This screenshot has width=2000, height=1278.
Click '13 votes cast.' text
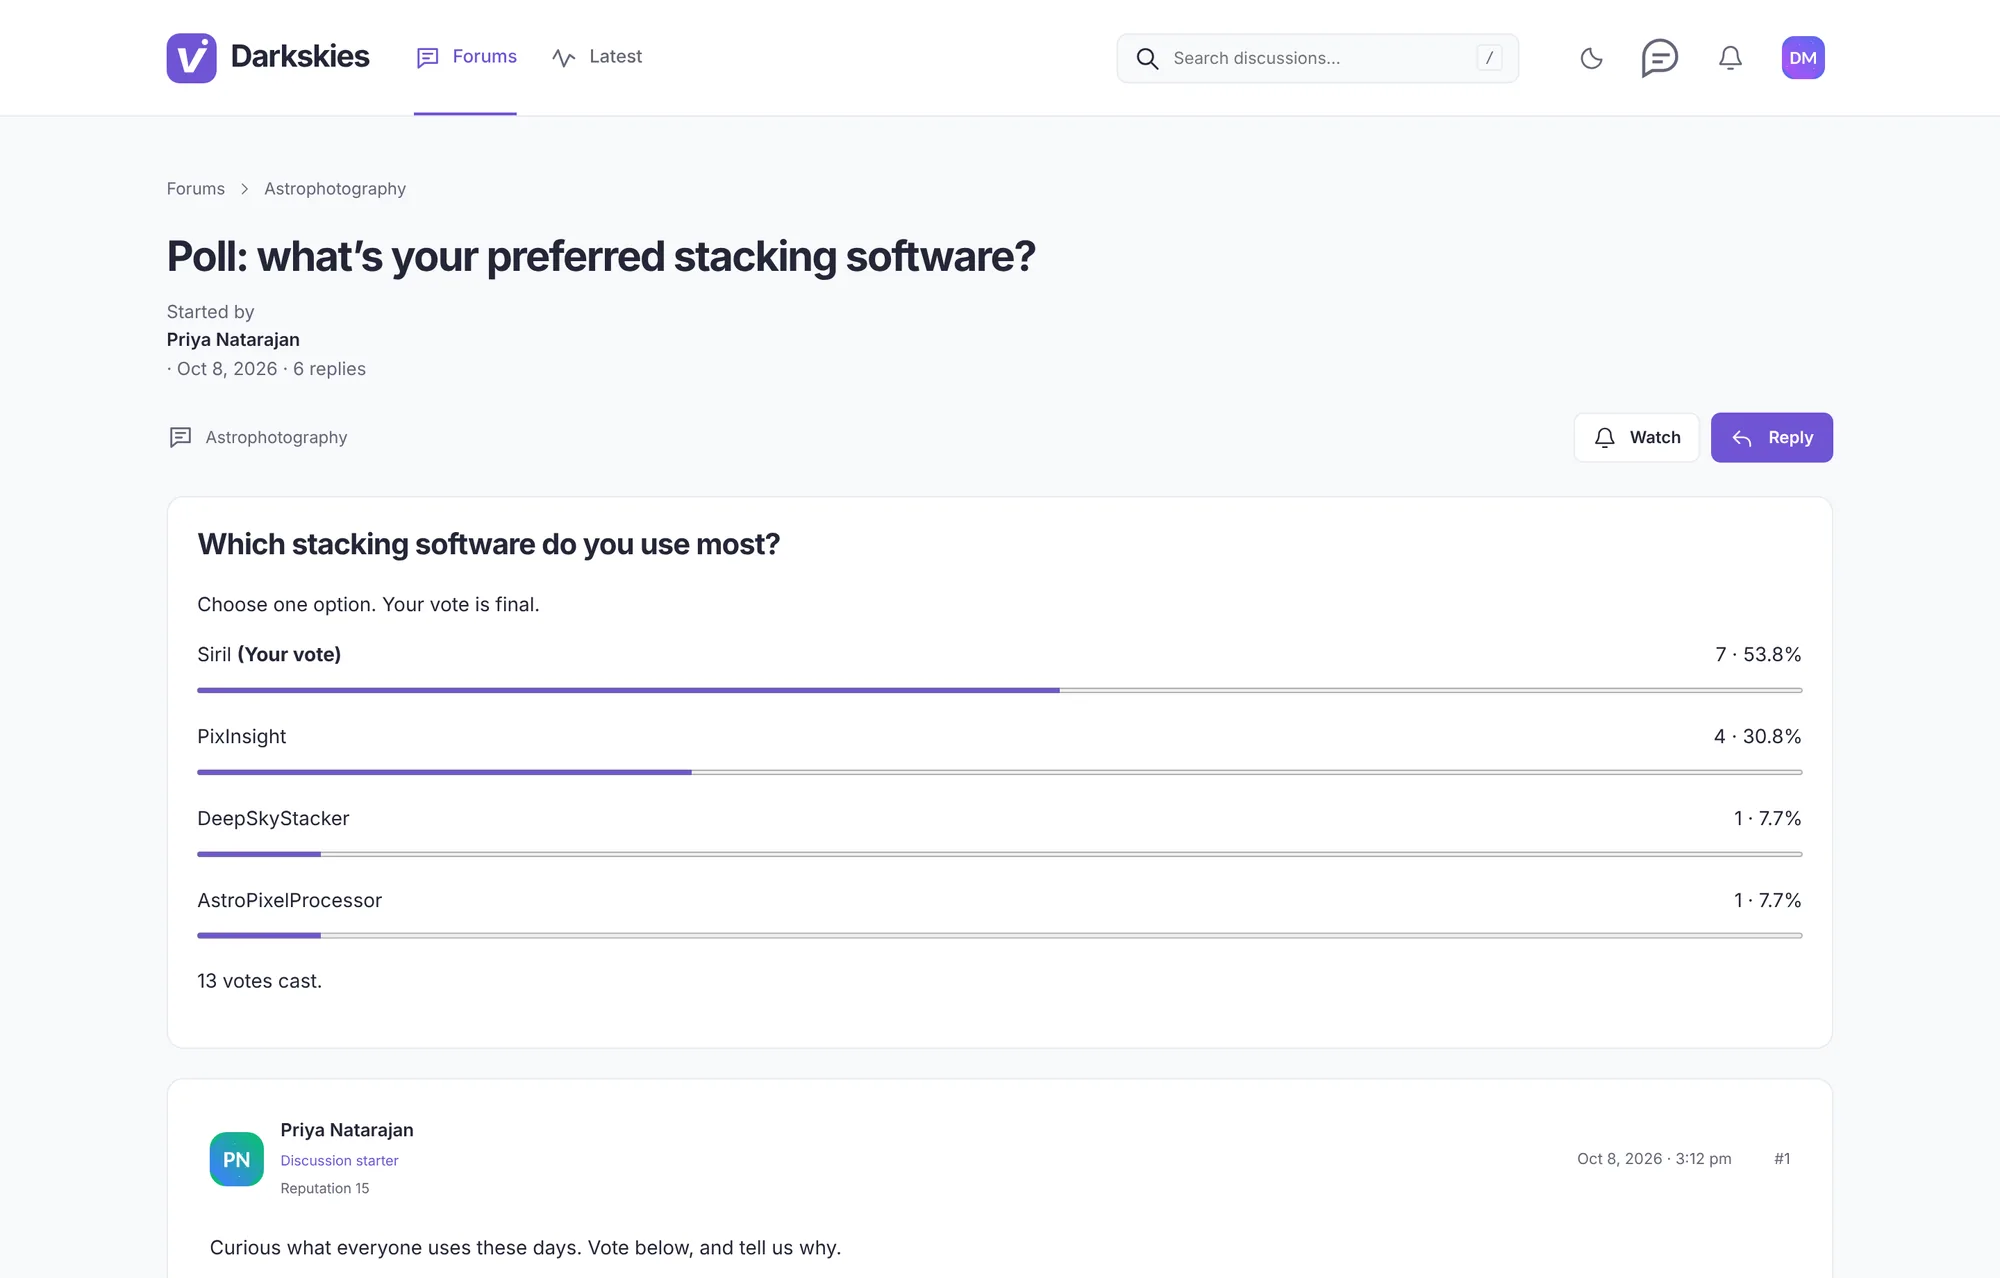click(259, 981)
